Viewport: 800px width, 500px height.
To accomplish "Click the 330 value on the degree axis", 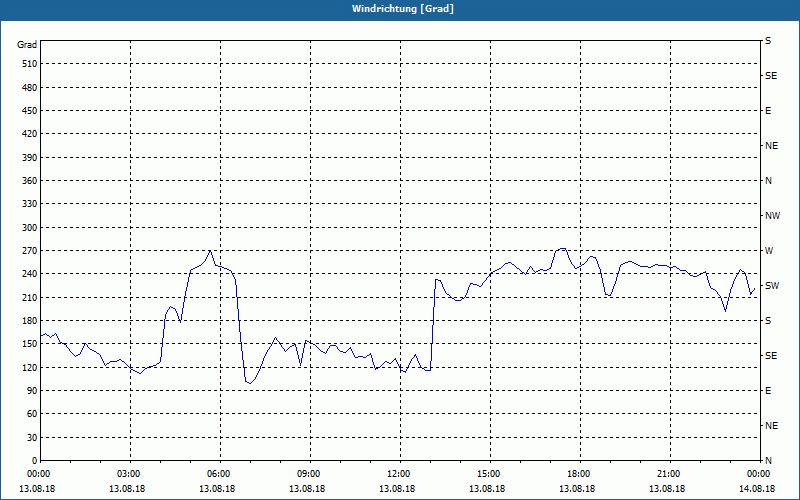I will coord(30,204).
